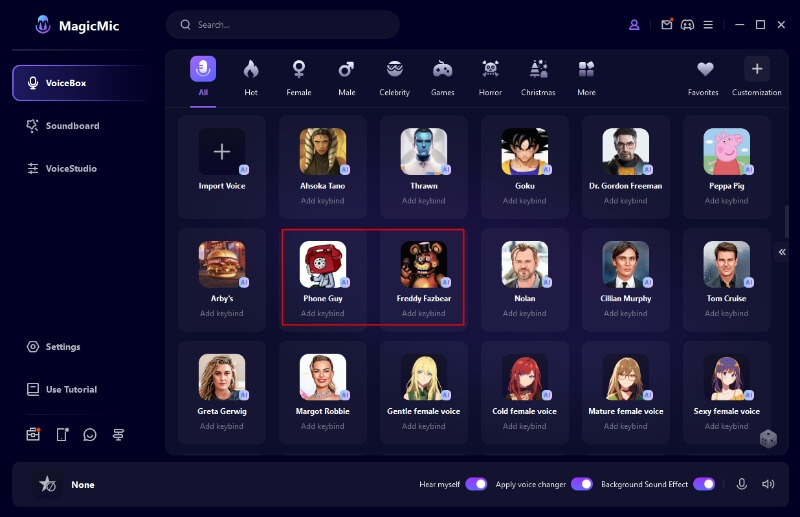Screen dimensions: 800x517
Task: Select the Cold female voice thumbnail
Action: tap(524, 377)
